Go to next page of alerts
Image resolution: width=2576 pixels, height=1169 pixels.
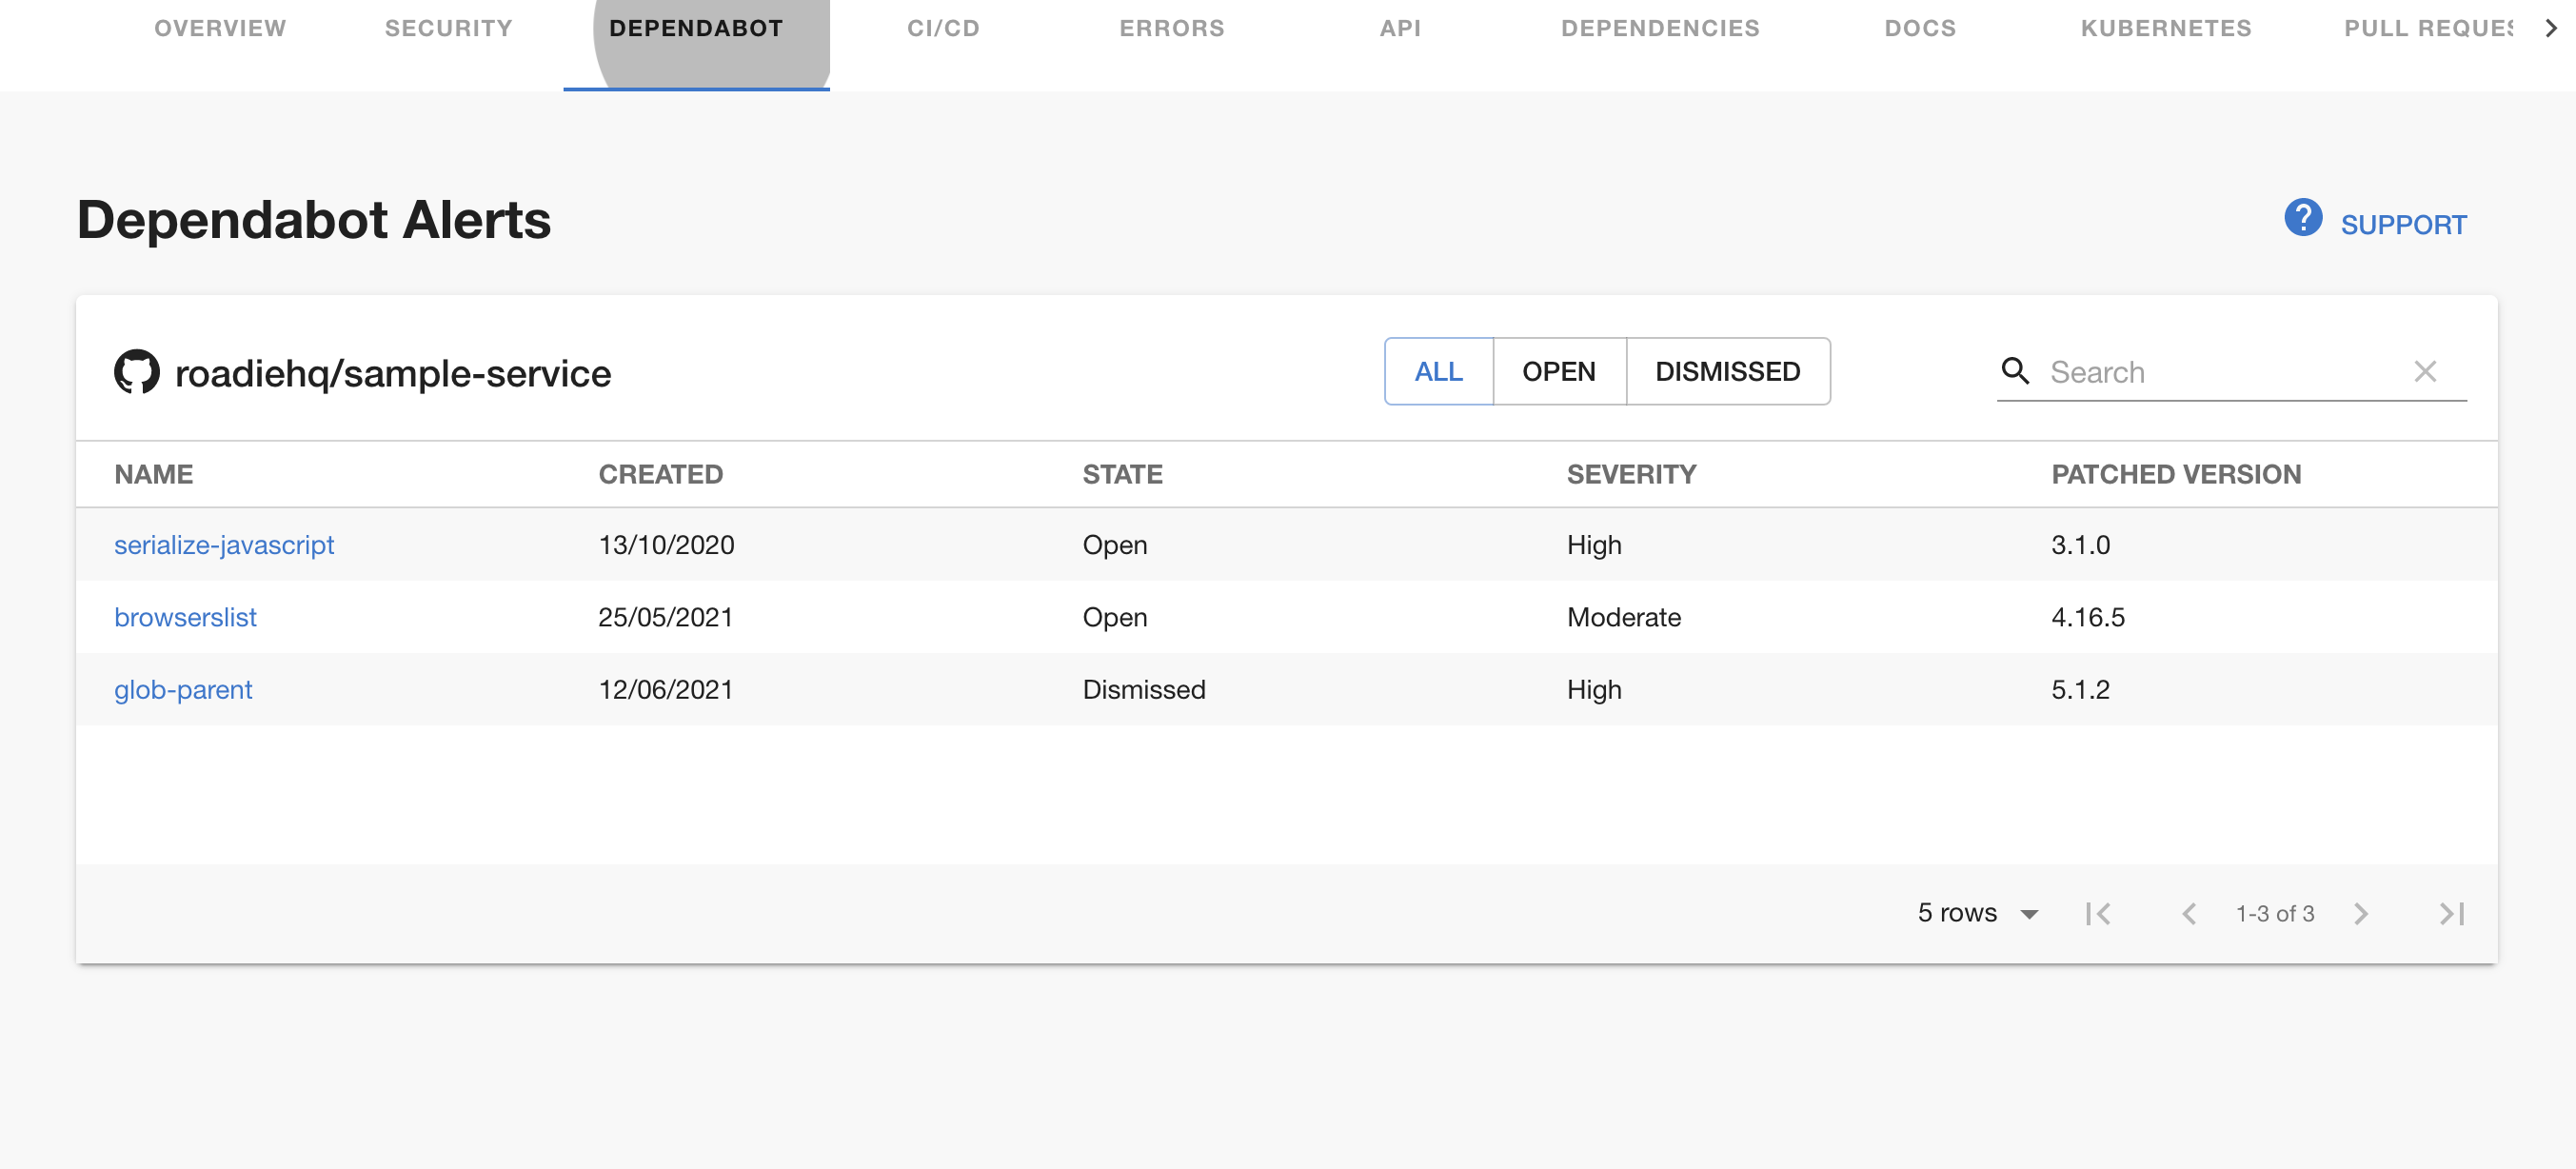point(2360,913)
